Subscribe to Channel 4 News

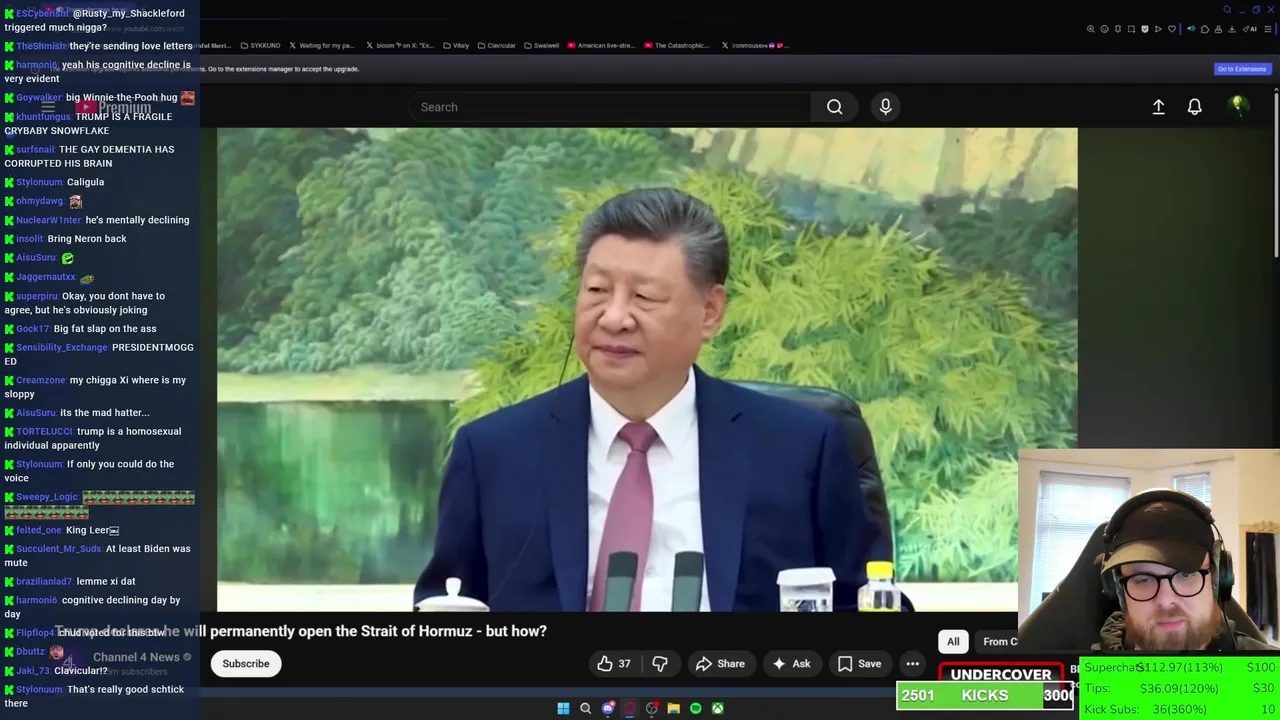click(x=246, y=664)
